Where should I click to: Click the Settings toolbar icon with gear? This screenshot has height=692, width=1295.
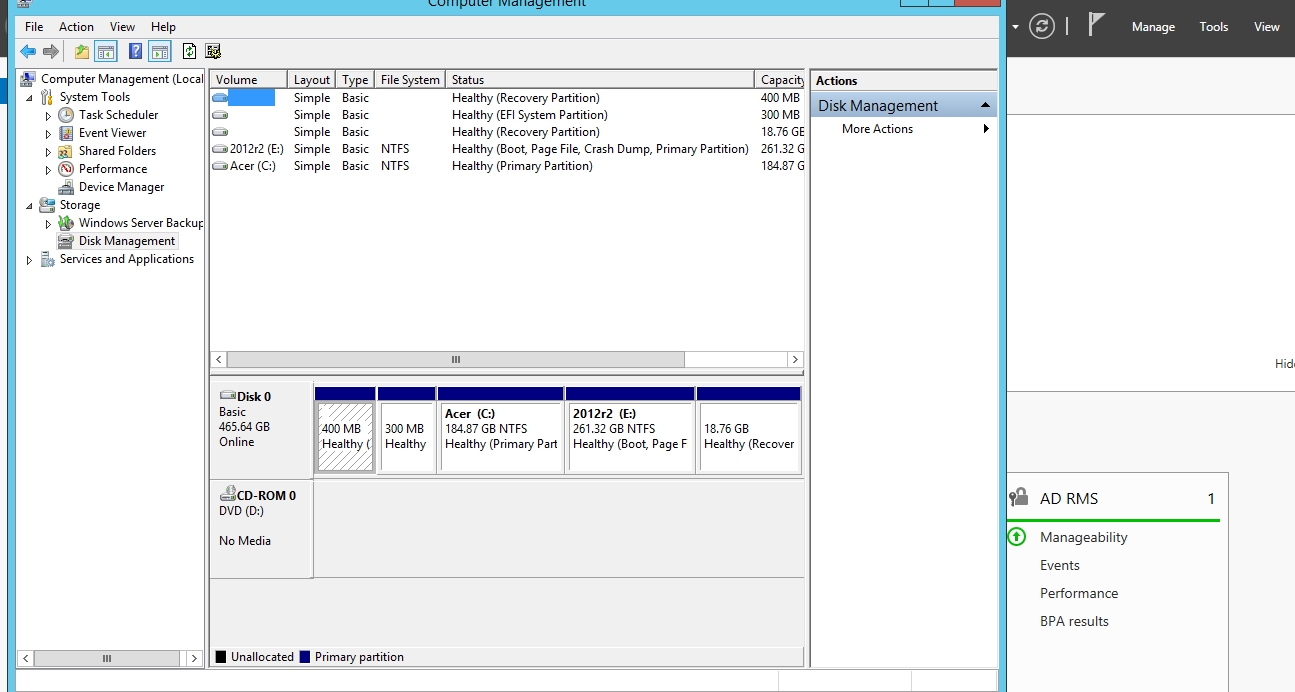point(213,52)
